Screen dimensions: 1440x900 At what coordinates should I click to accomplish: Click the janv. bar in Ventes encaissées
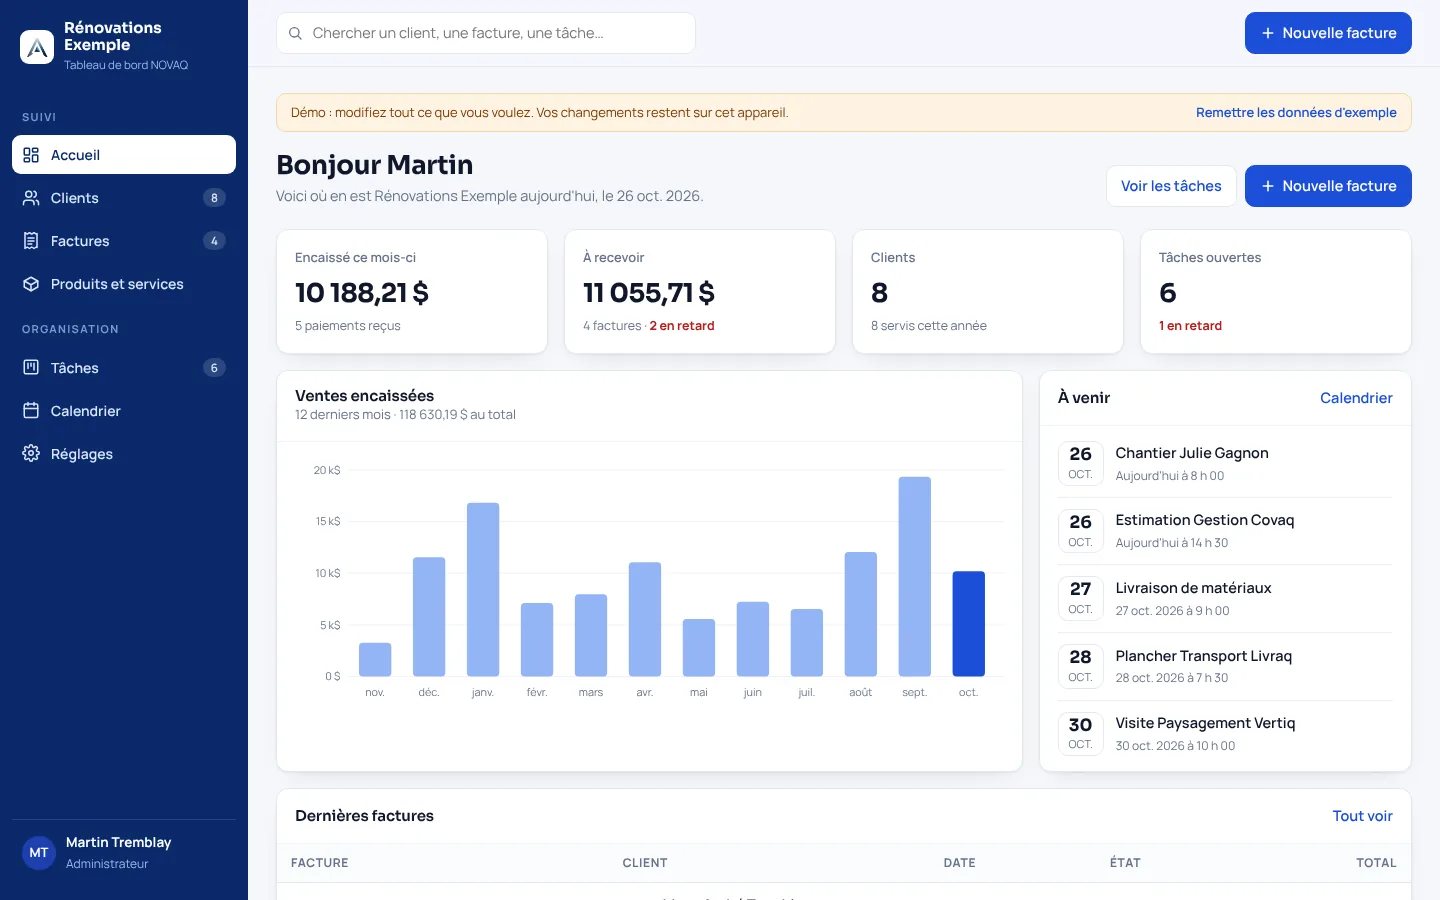483,590
